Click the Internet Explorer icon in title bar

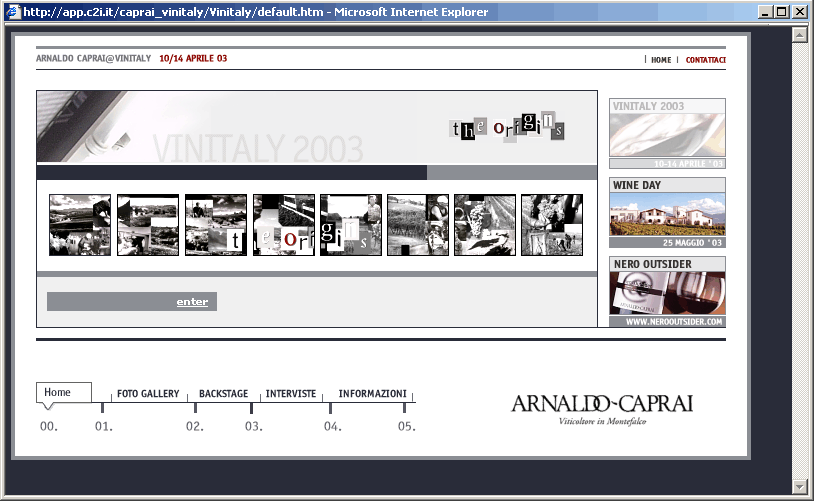[13, 11]
